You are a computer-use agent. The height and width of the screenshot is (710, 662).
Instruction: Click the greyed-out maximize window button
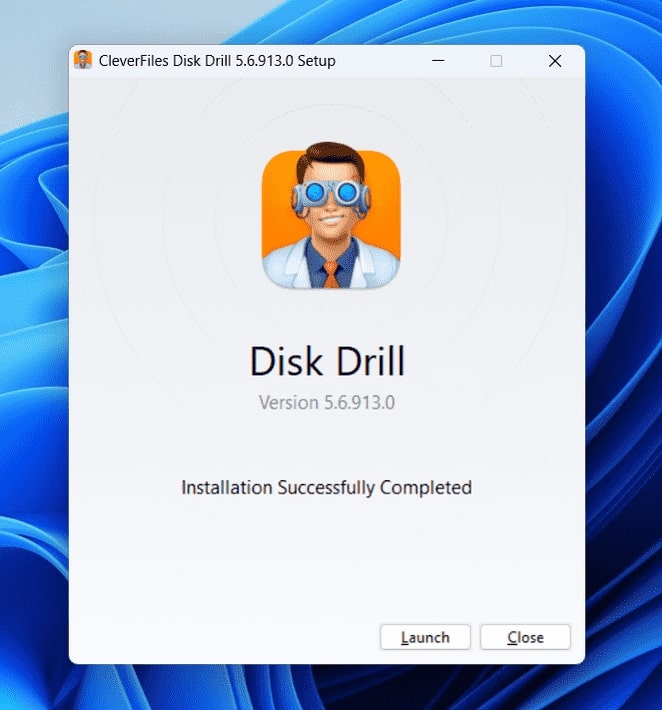(496, 61)
